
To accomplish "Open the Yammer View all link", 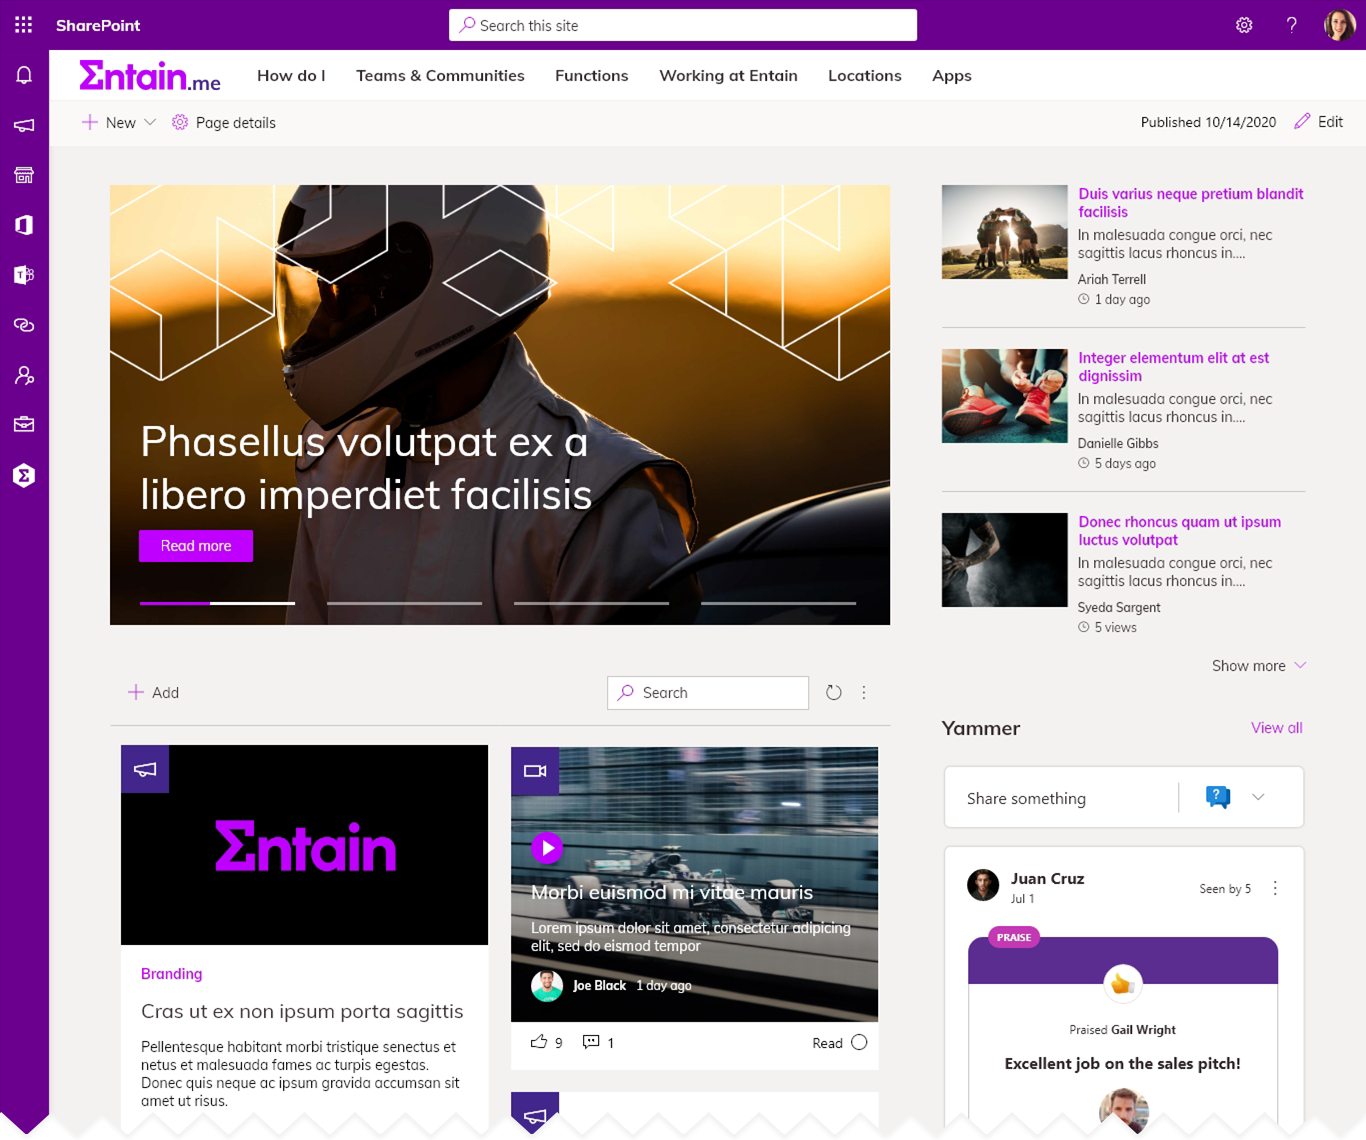I will pyautogui.click(x=1276, y=728).
